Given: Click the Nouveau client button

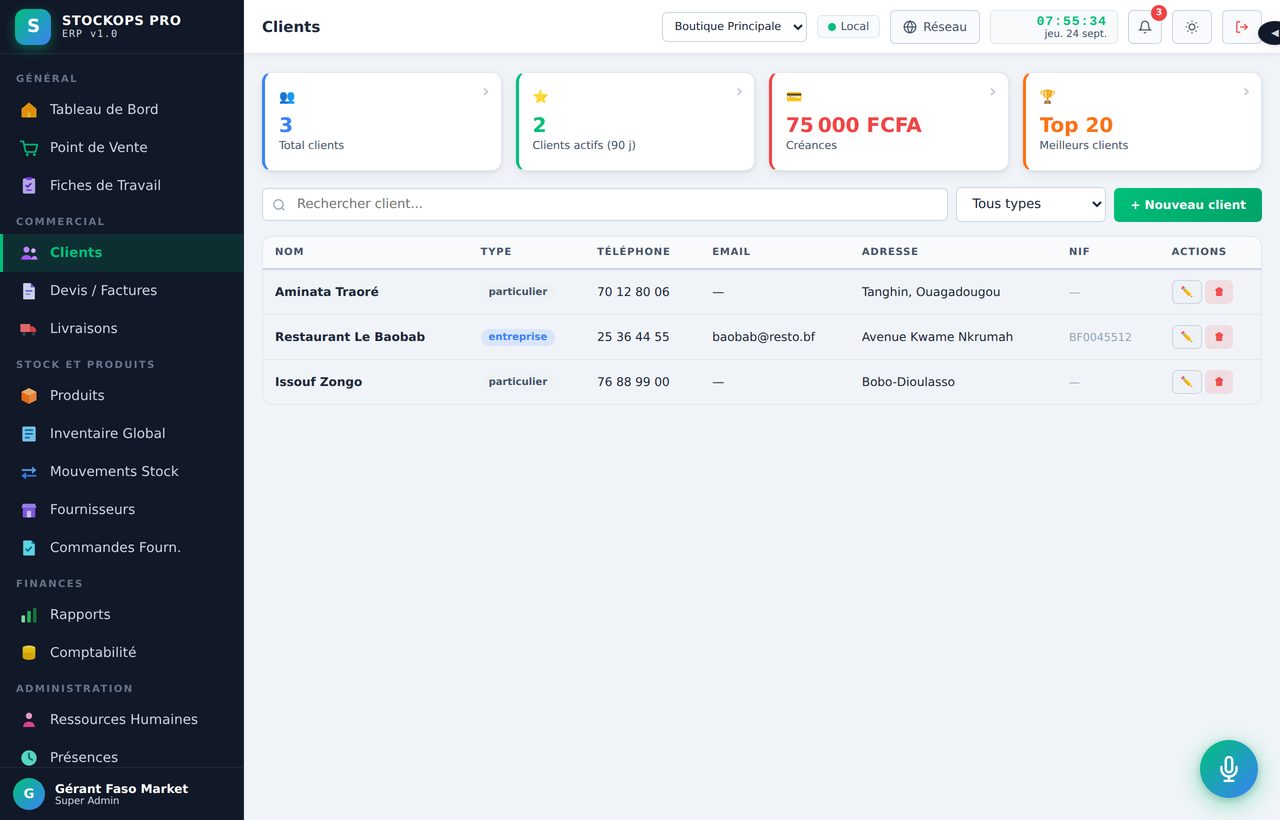Looking at the screenshot, I should [x=1188, y=204].
